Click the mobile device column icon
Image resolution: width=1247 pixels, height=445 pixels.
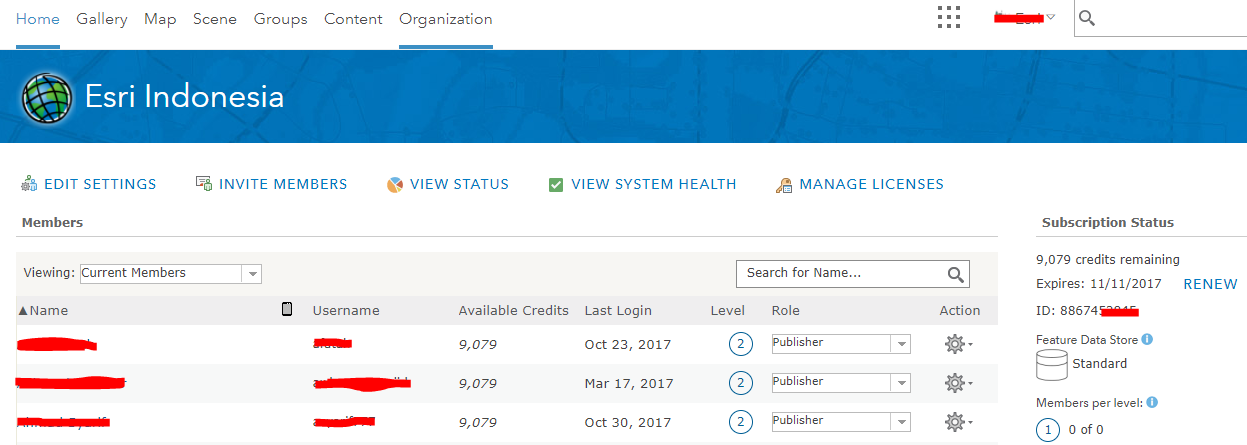tap(287, 309)
